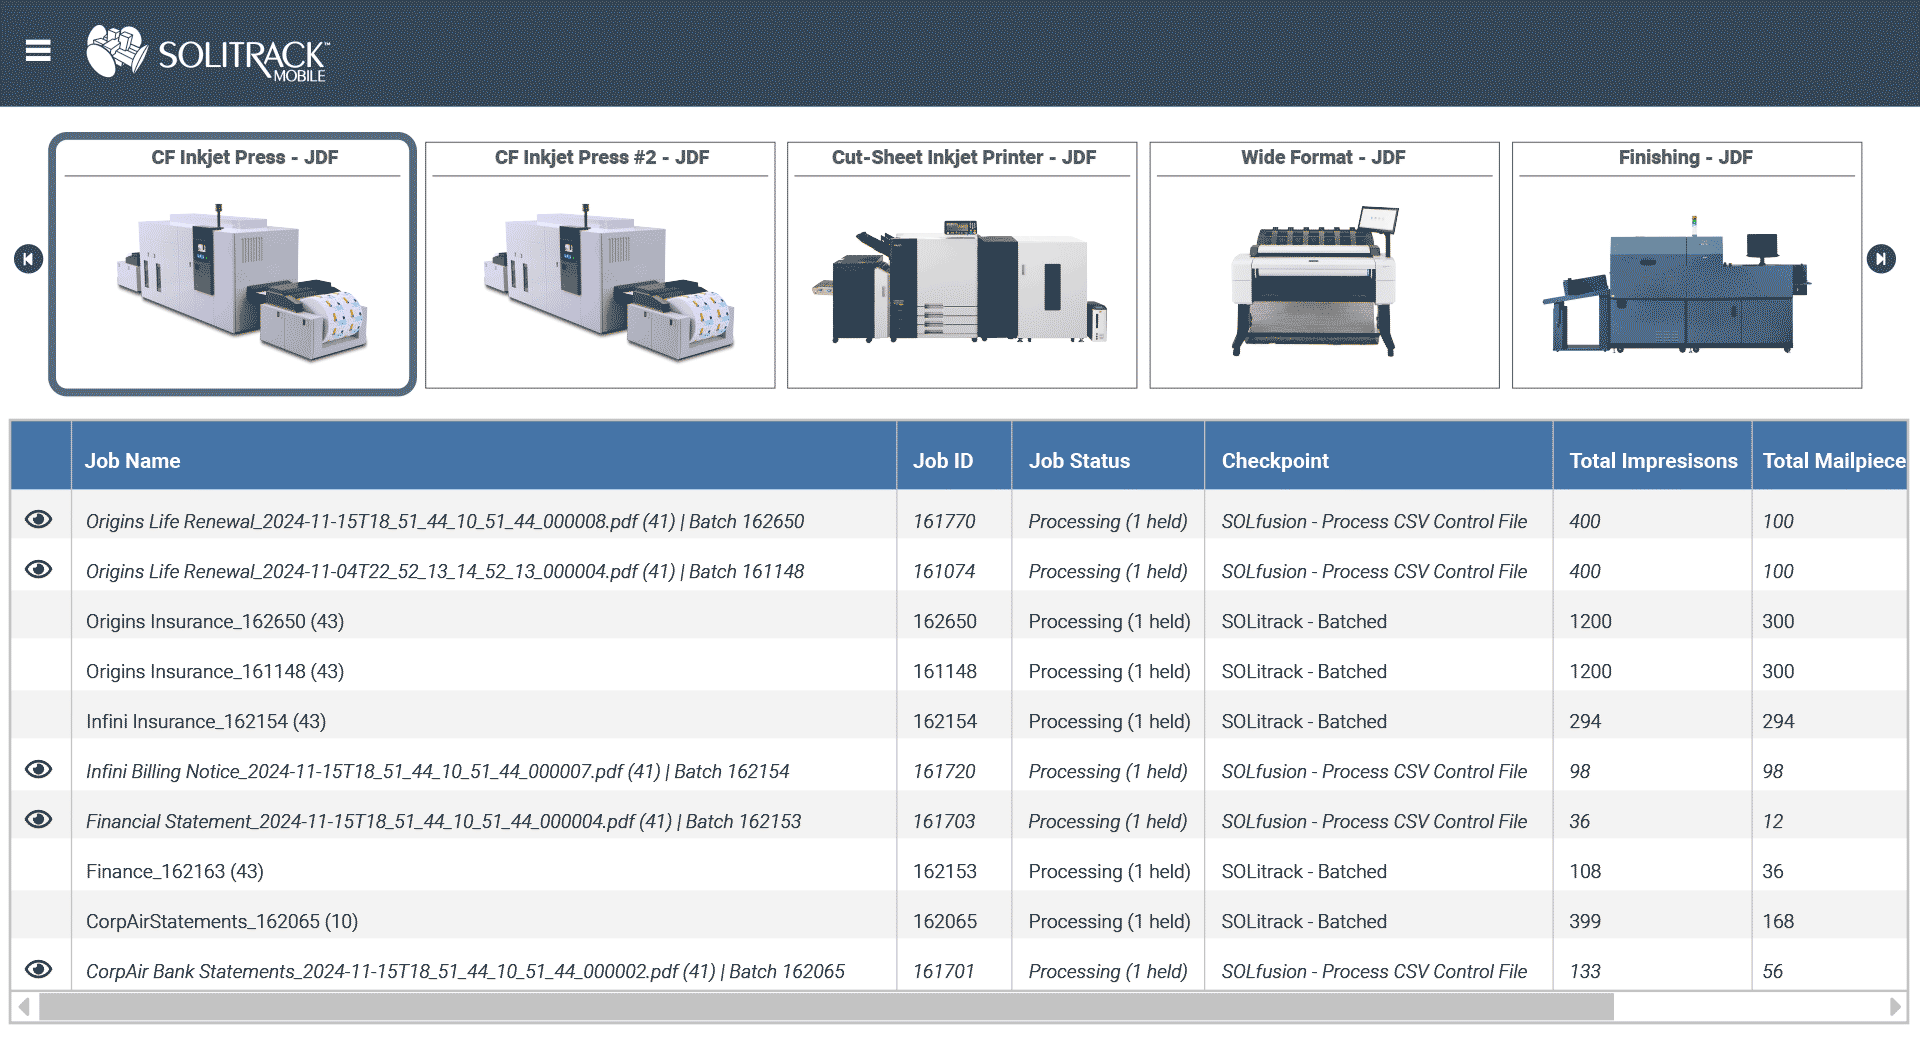Click the horizontal scrollbar right arrow
Image resolution: width=1920 pixels, height=1039 pixels.
point(1894,1007)
